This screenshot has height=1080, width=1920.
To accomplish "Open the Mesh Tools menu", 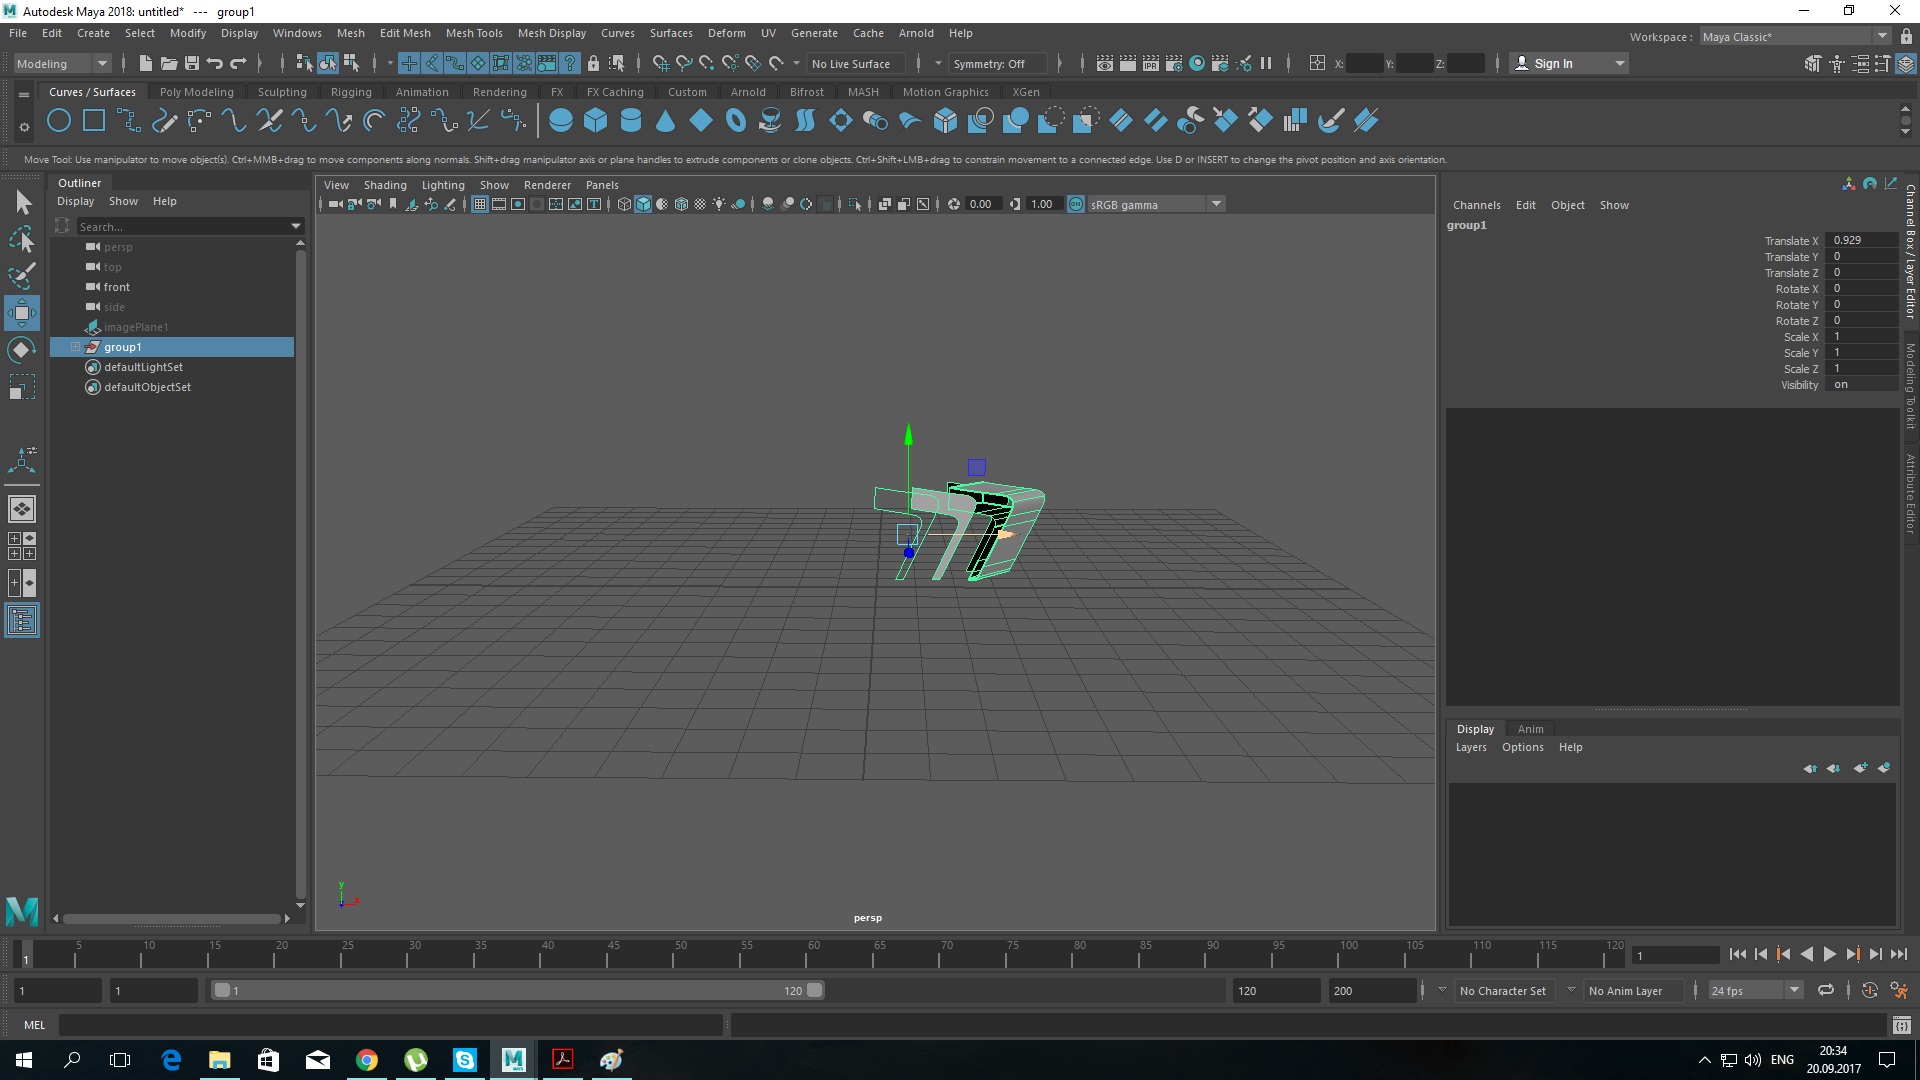I will tap(474, 33).
